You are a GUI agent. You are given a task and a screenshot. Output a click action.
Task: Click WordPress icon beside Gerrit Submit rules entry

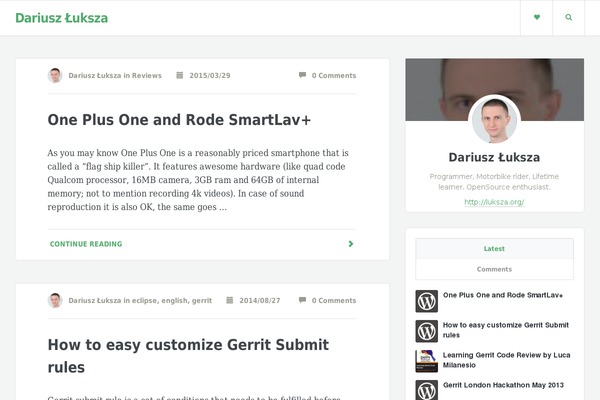427,331
